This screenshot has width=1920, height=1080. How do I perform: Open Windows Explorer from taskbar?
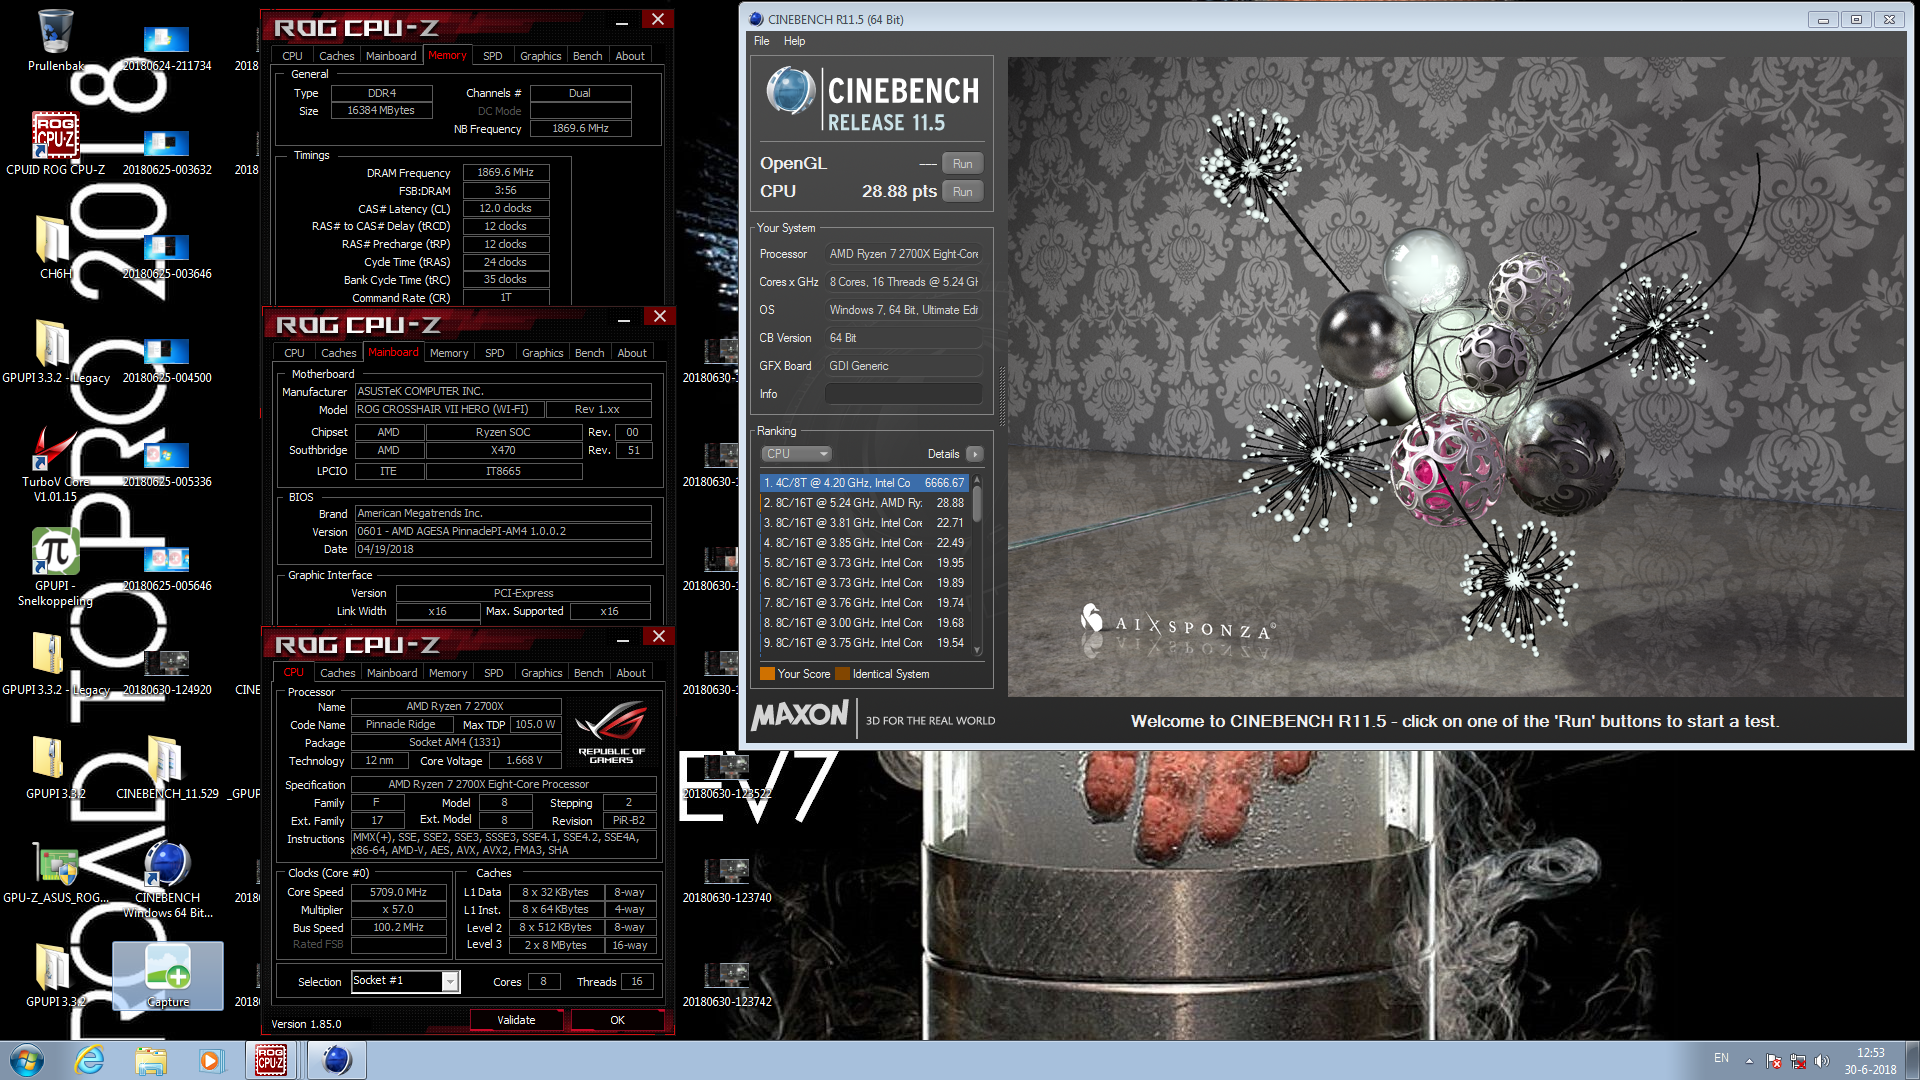pyautogui.click(x=151, y=1060)
